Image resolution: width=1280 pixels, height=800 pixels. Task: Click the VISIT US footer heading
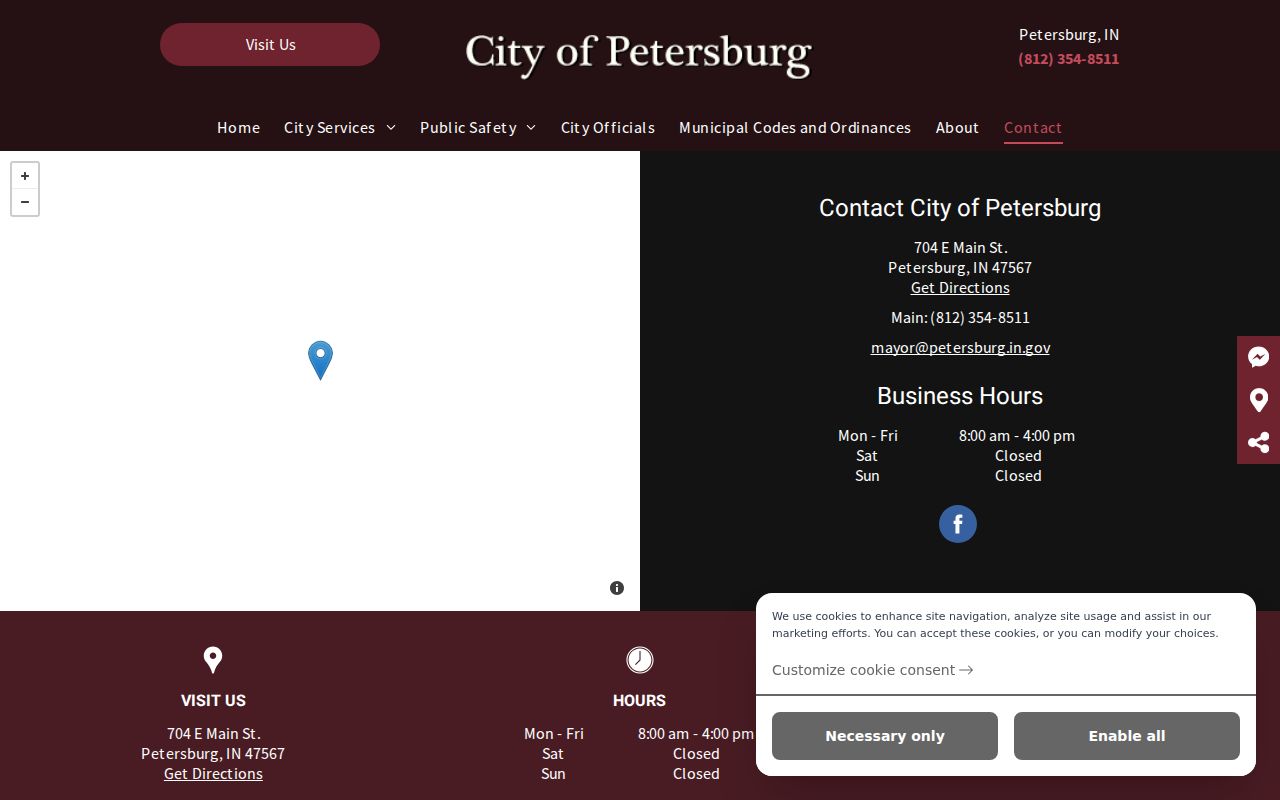tap(213, 701)
